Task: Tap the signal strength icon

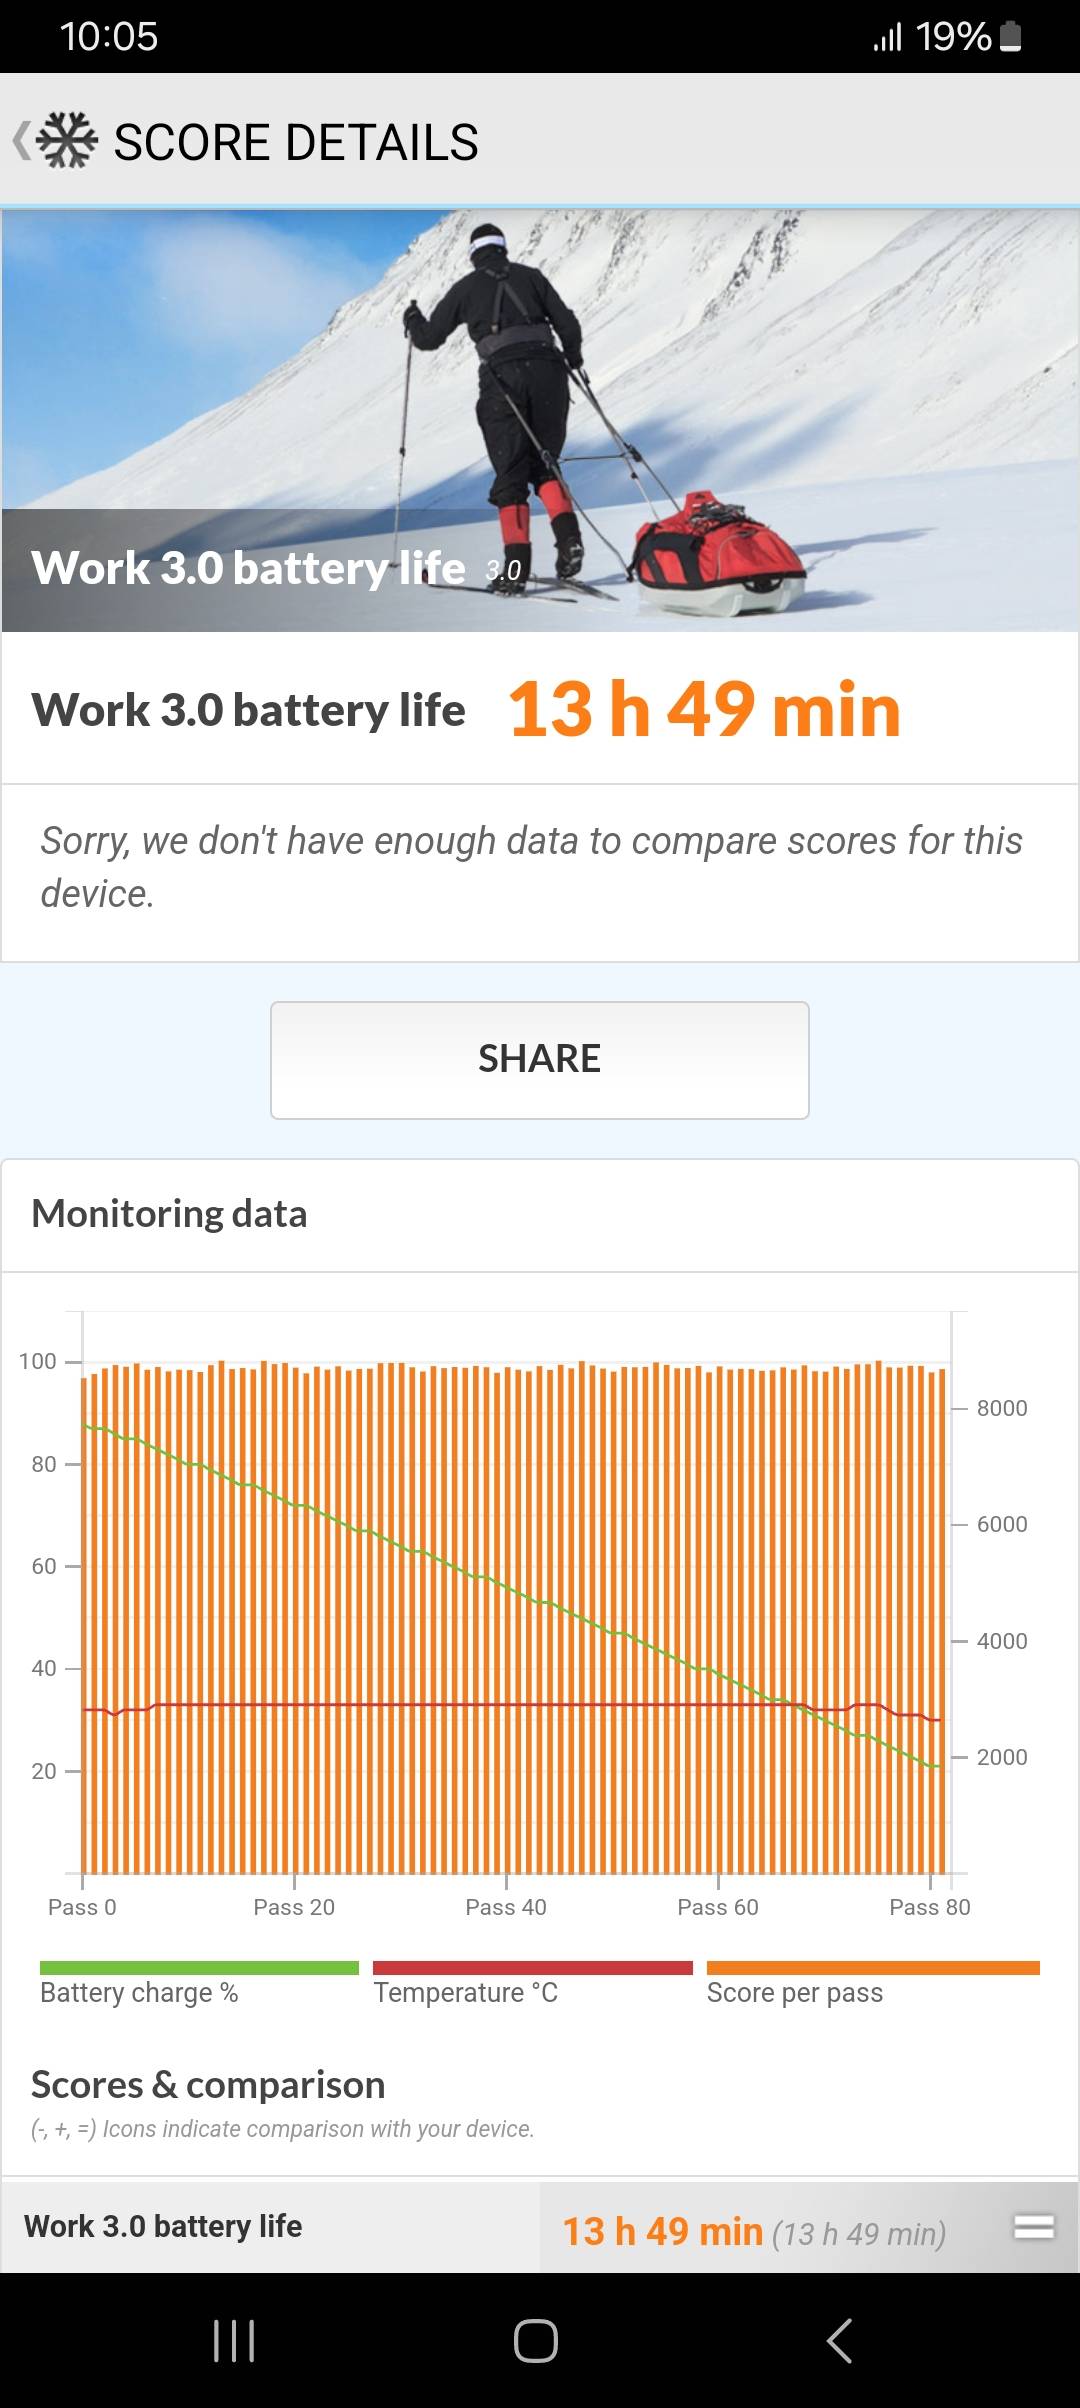Action: (x=887, y=37)
